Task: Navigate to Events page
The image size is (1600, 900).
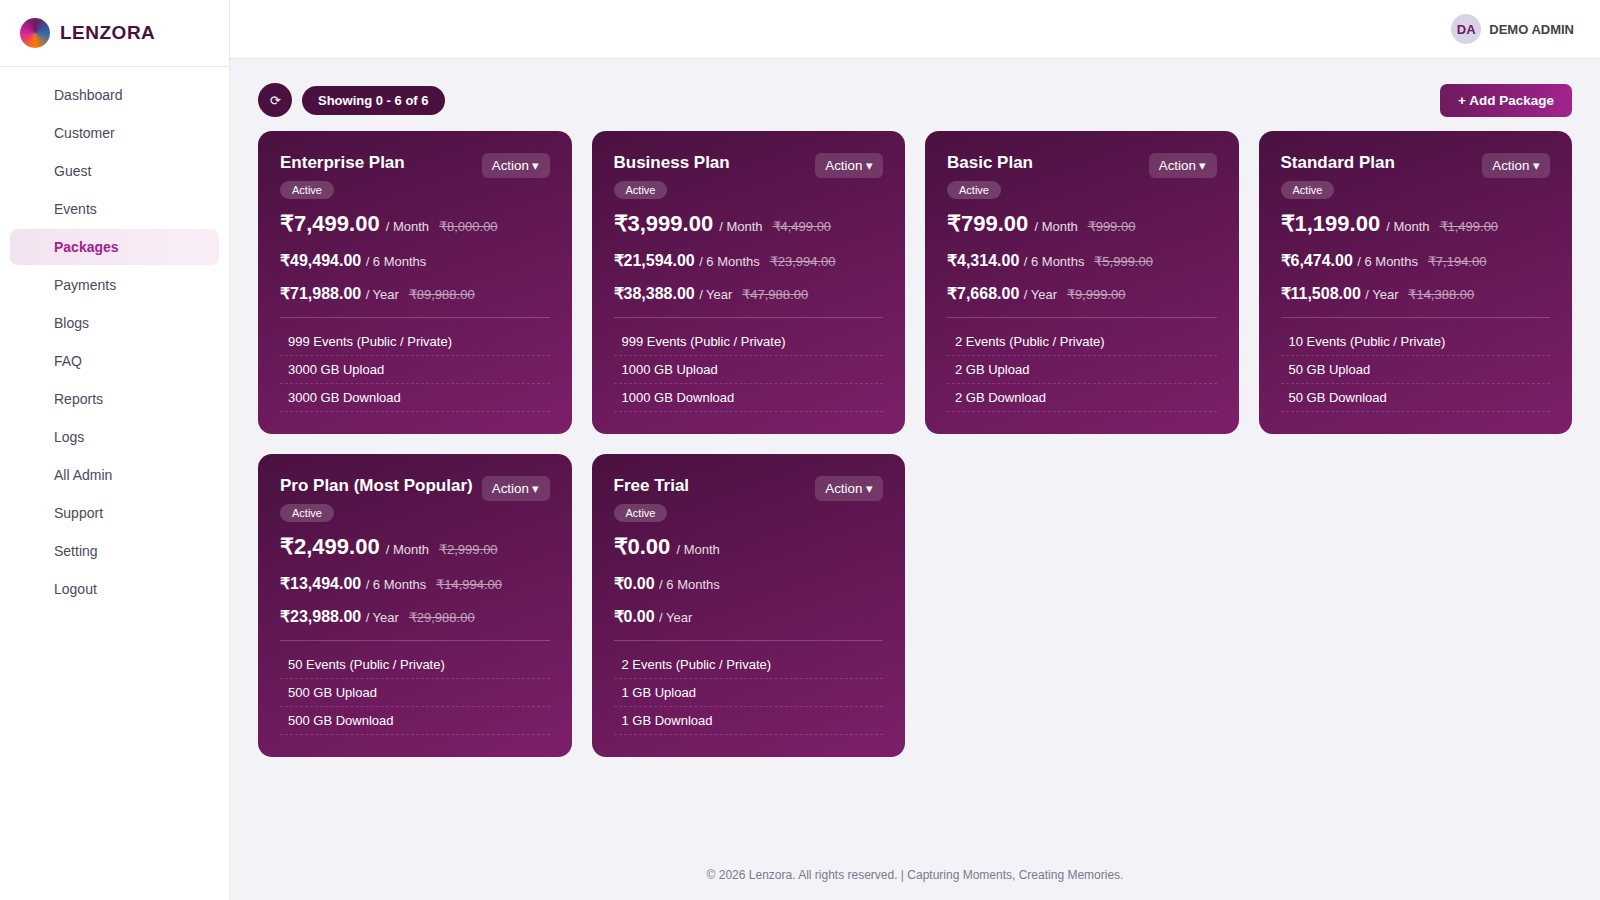Action: tap(114, 209)
